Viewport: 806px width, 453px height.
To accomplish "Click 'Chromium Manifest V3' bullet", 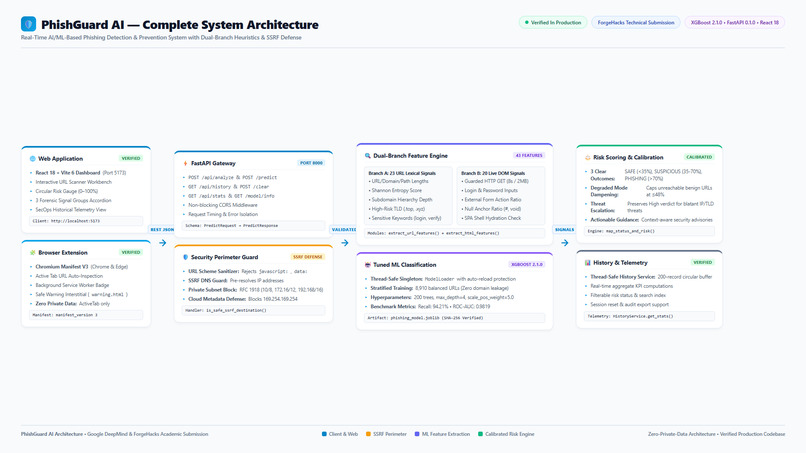I will coord(81,267).
